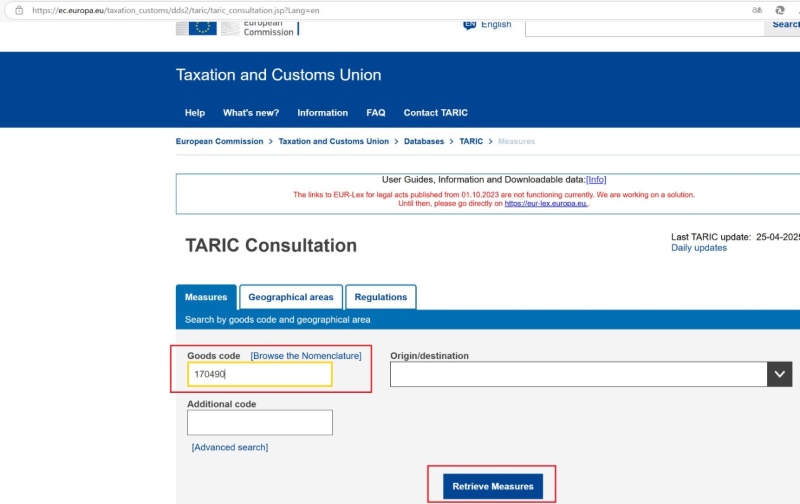Click the padlock site info icon
The height and width of the screenshot is (504, 800).
[18, 10]
